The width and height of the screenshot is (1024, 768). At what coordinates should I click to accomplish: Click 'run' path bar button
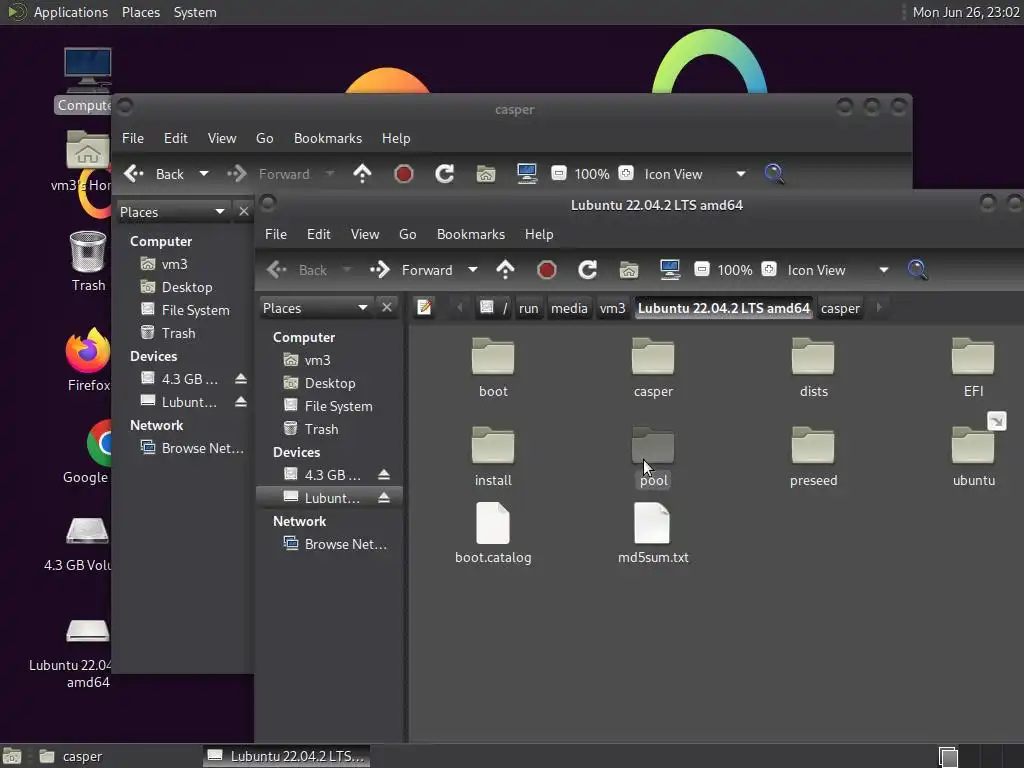point(528,308)
